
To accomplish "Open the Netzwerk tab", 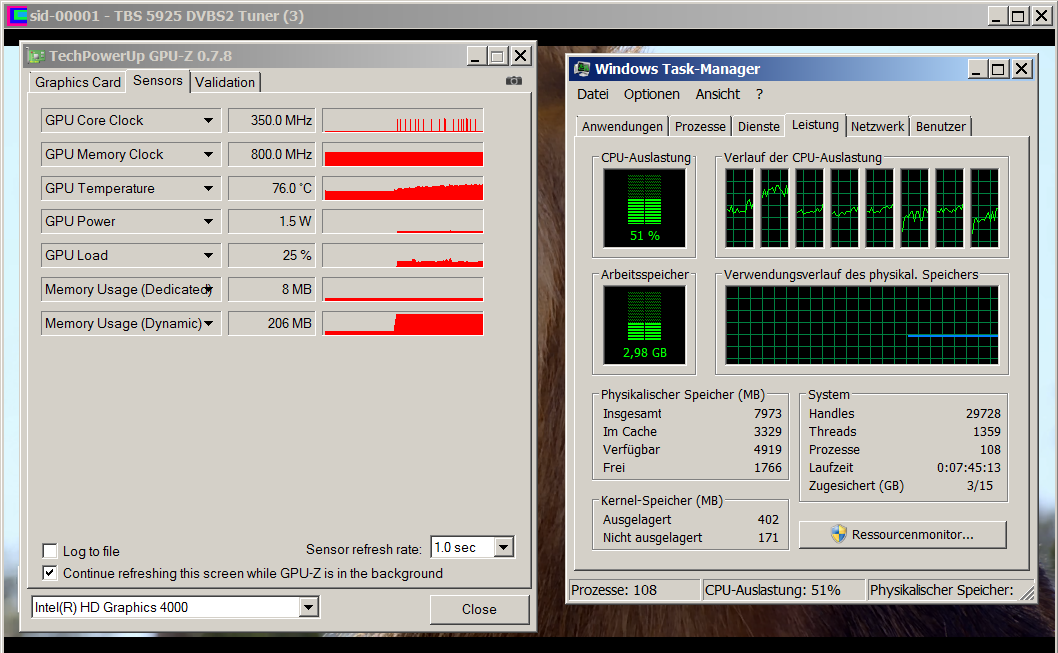I will pos(877,127).
